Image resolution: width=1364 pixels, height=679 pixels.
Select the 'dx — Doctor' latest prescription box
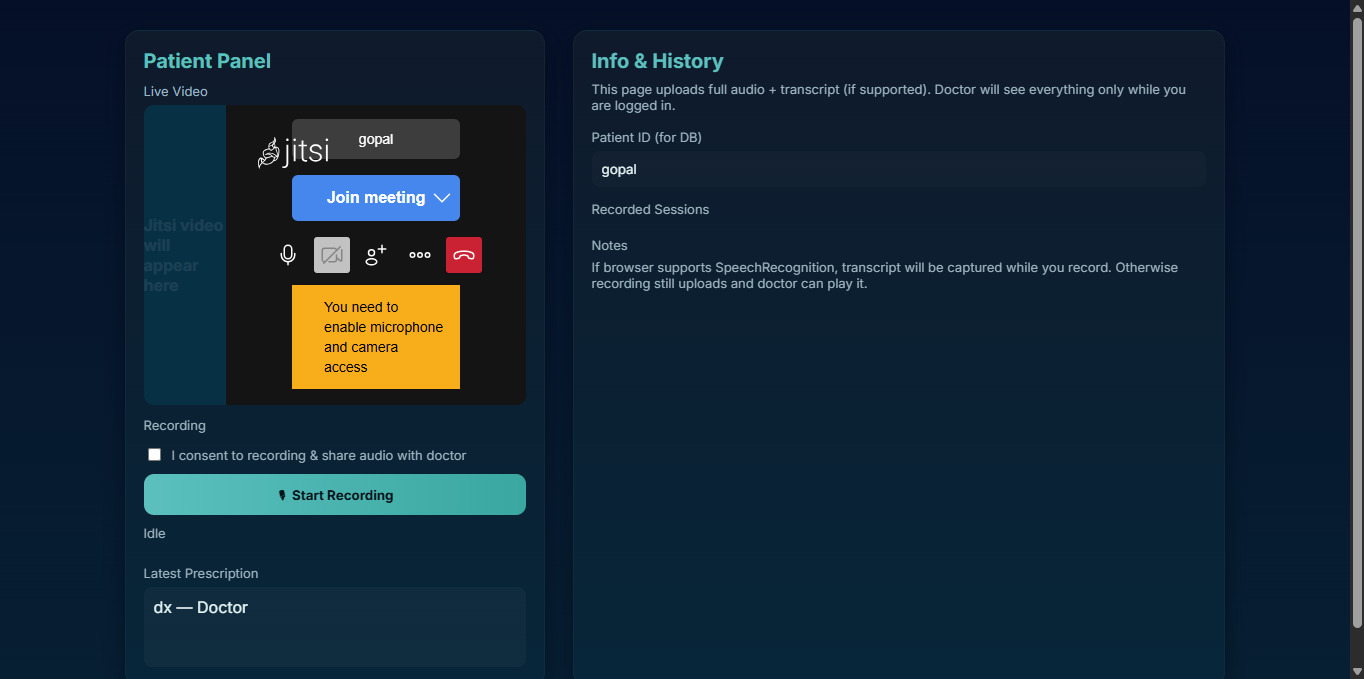click(334, 626)
